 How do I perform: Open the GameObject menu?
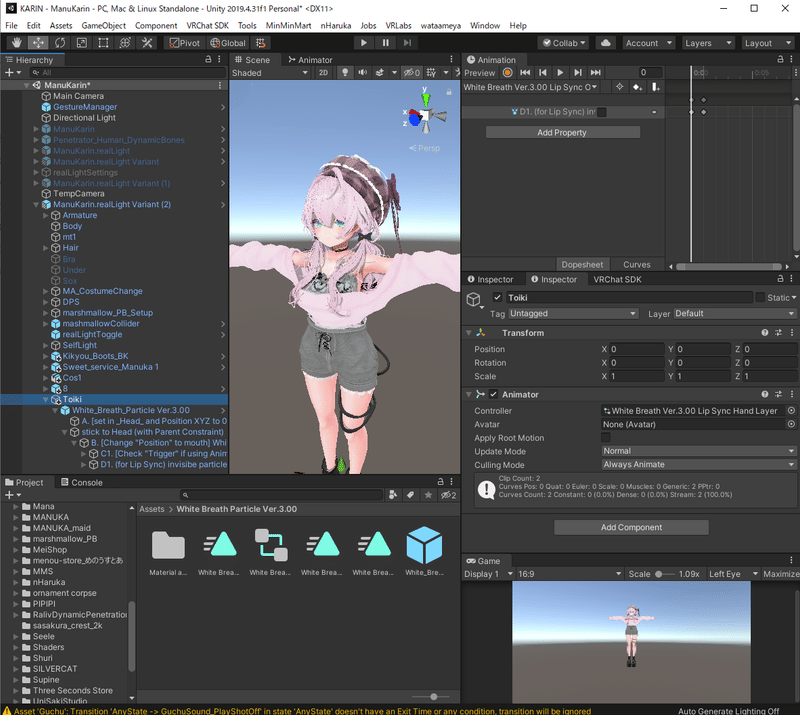tap(104, 26)
